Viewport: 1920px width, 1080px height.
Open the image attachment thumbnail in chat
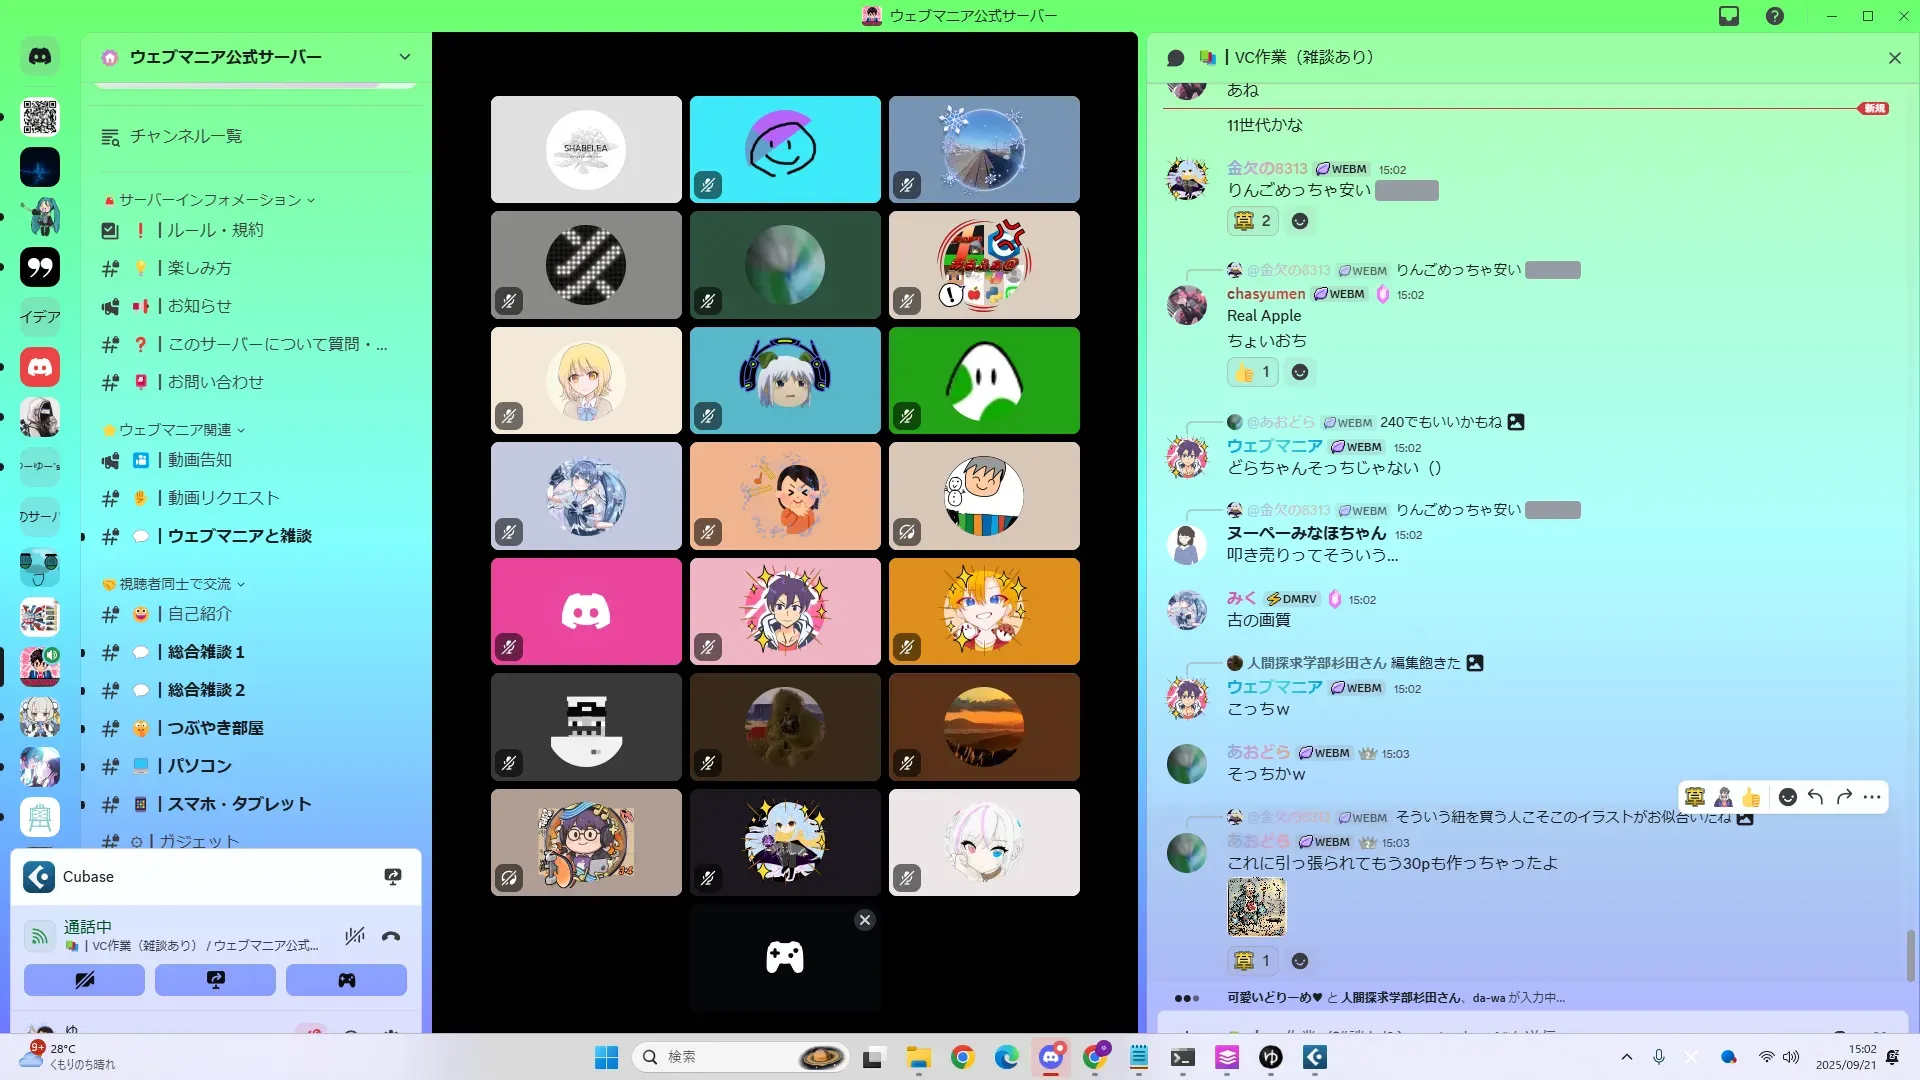tap(1256, 907)
